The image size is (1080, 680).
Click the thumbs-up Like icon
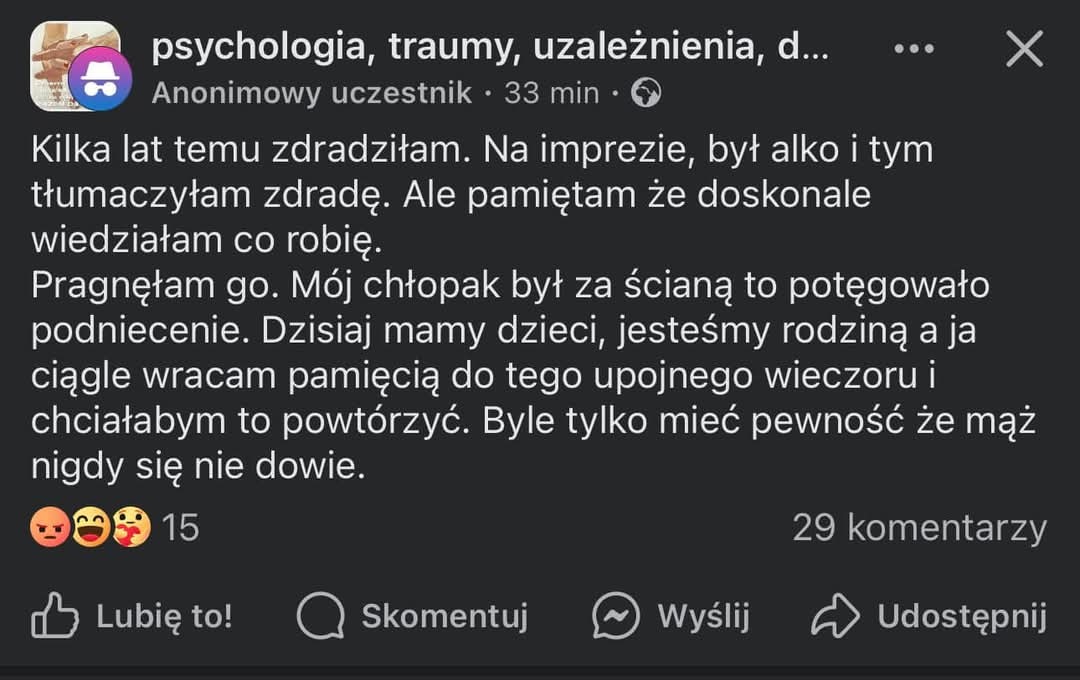pos(55,616)
